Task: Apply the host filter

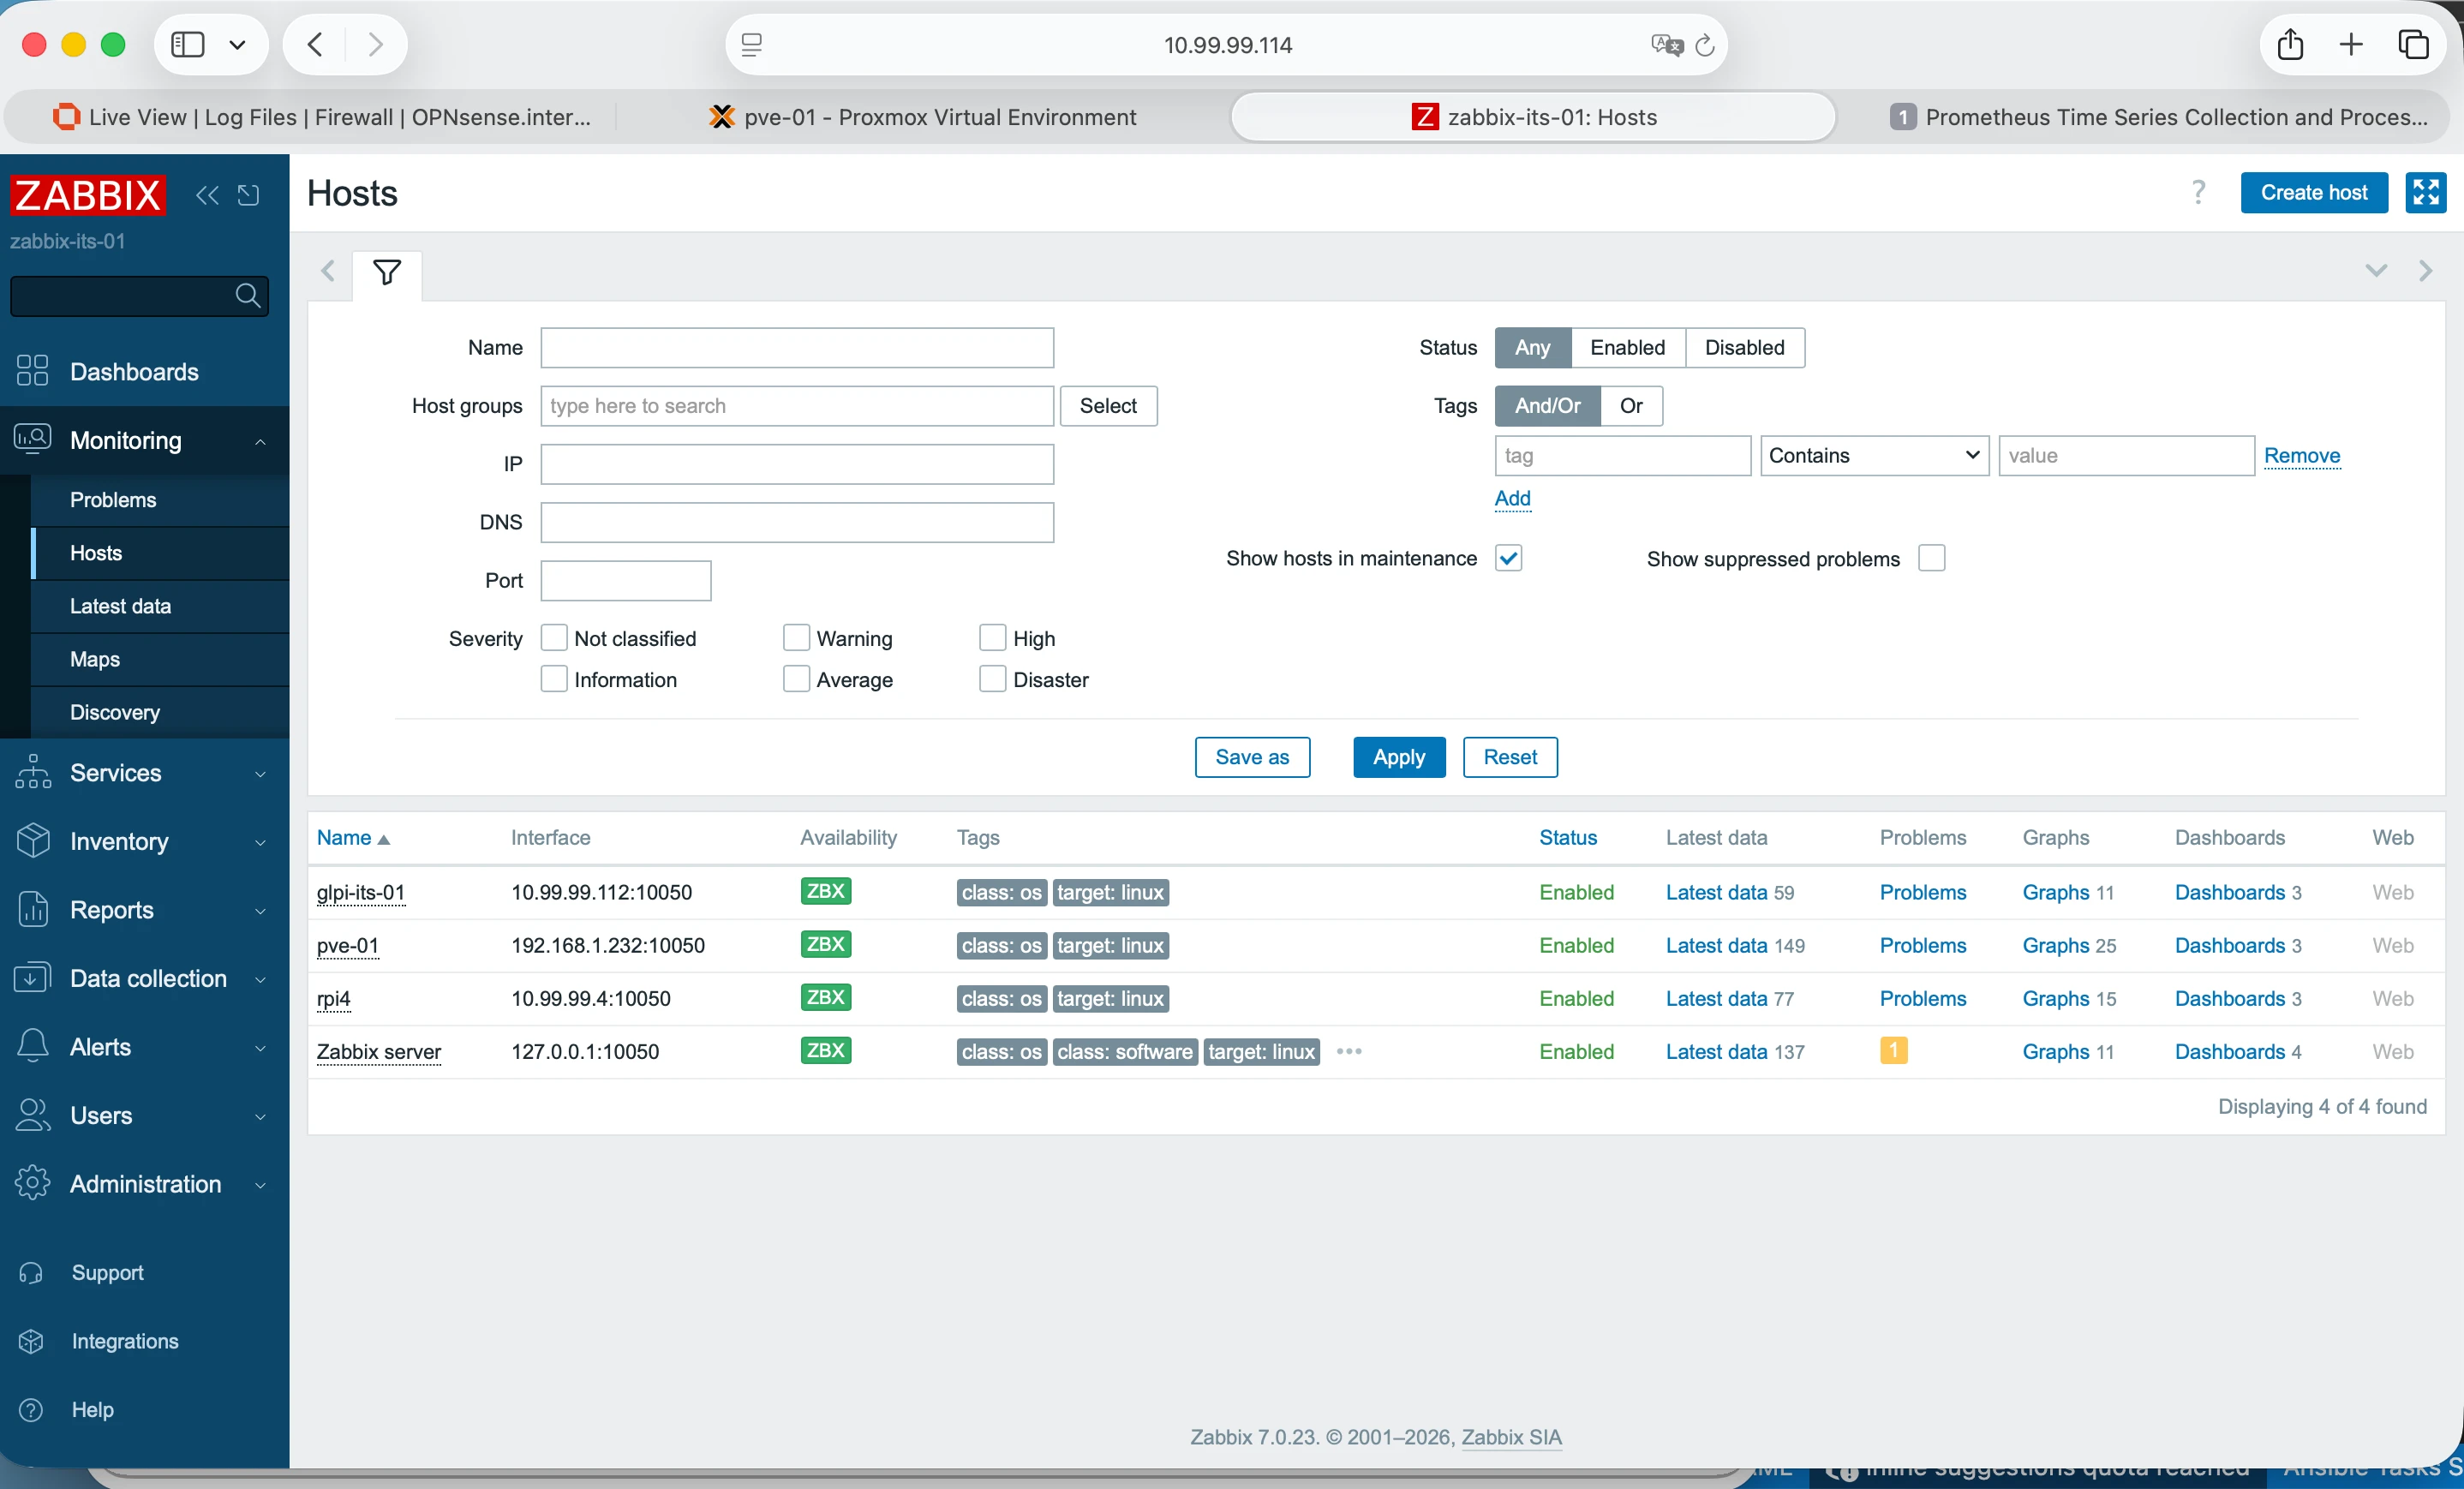Action: (x=1398, y=757)
